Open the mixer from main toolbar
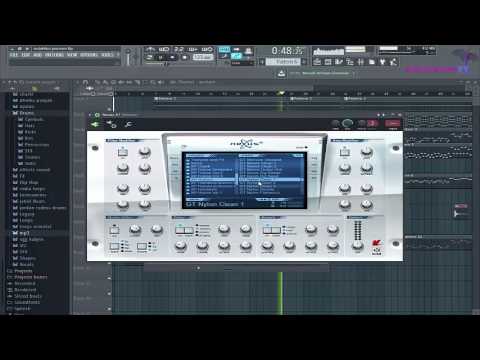 point(361,62)
